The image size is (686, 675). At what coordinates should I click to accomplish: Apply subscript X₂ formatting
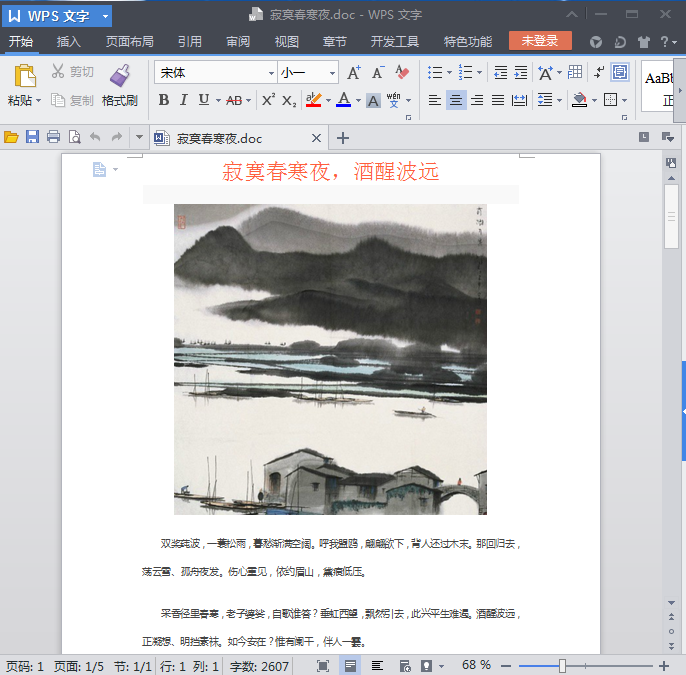click(289, 101)
